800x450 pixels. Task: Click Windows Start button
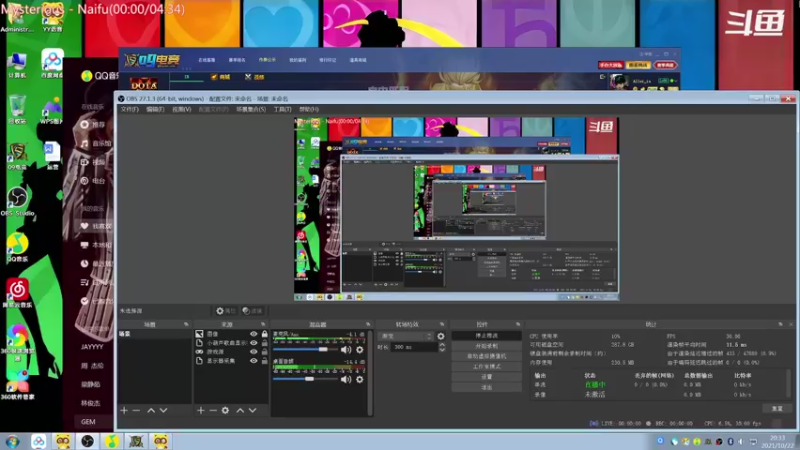pyautogui.click(x=12, y=441)
